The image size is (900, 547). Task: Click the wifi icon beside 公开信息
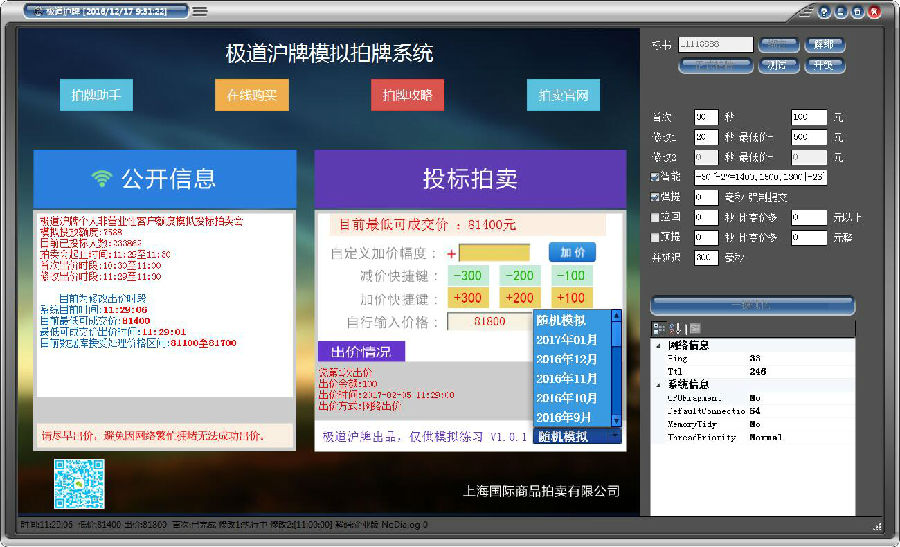[102, 179]
